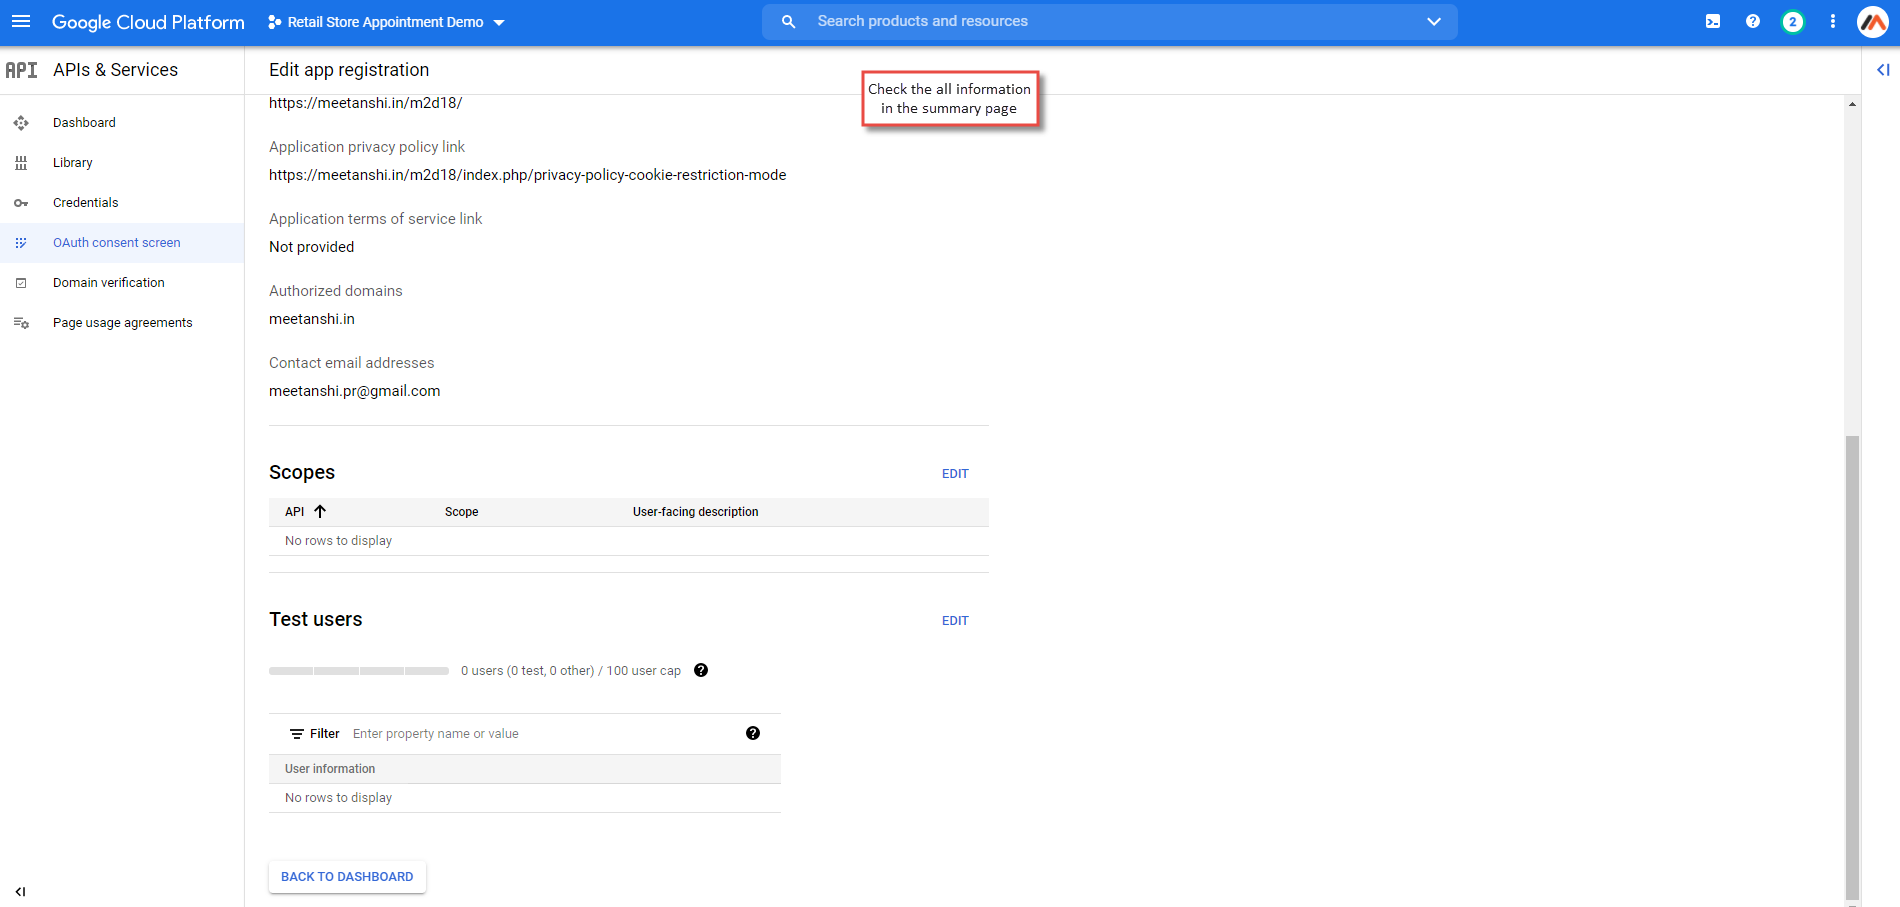Open the hamburger navigation menu
The height and width of the screenshot is (907, 1900).
21,21
